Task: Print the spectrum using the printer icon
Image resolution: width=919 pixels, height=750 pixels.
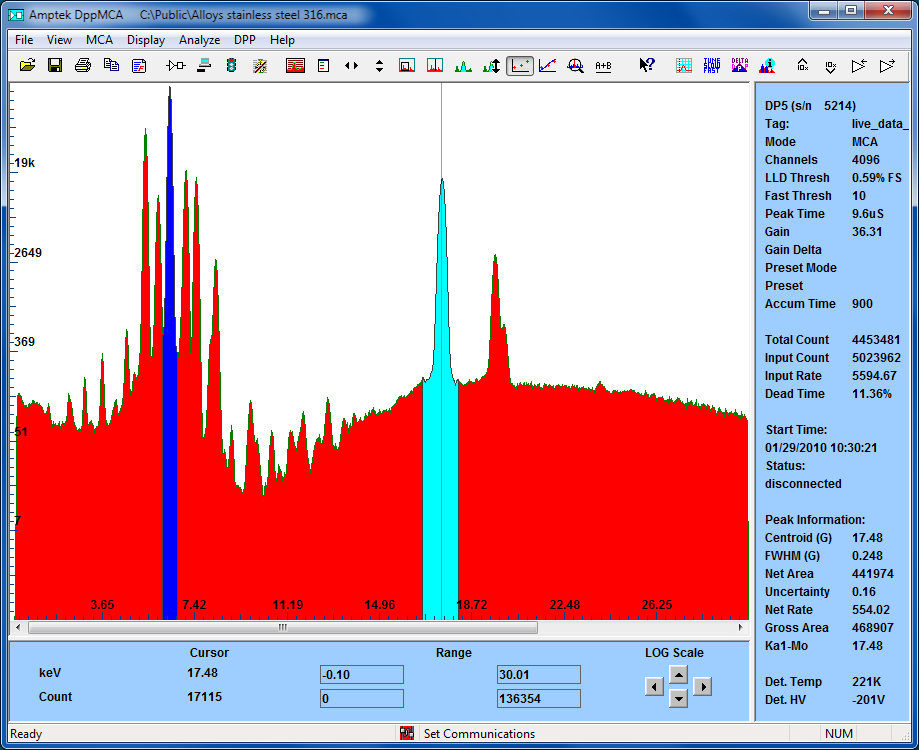Action: coord(83,65)
